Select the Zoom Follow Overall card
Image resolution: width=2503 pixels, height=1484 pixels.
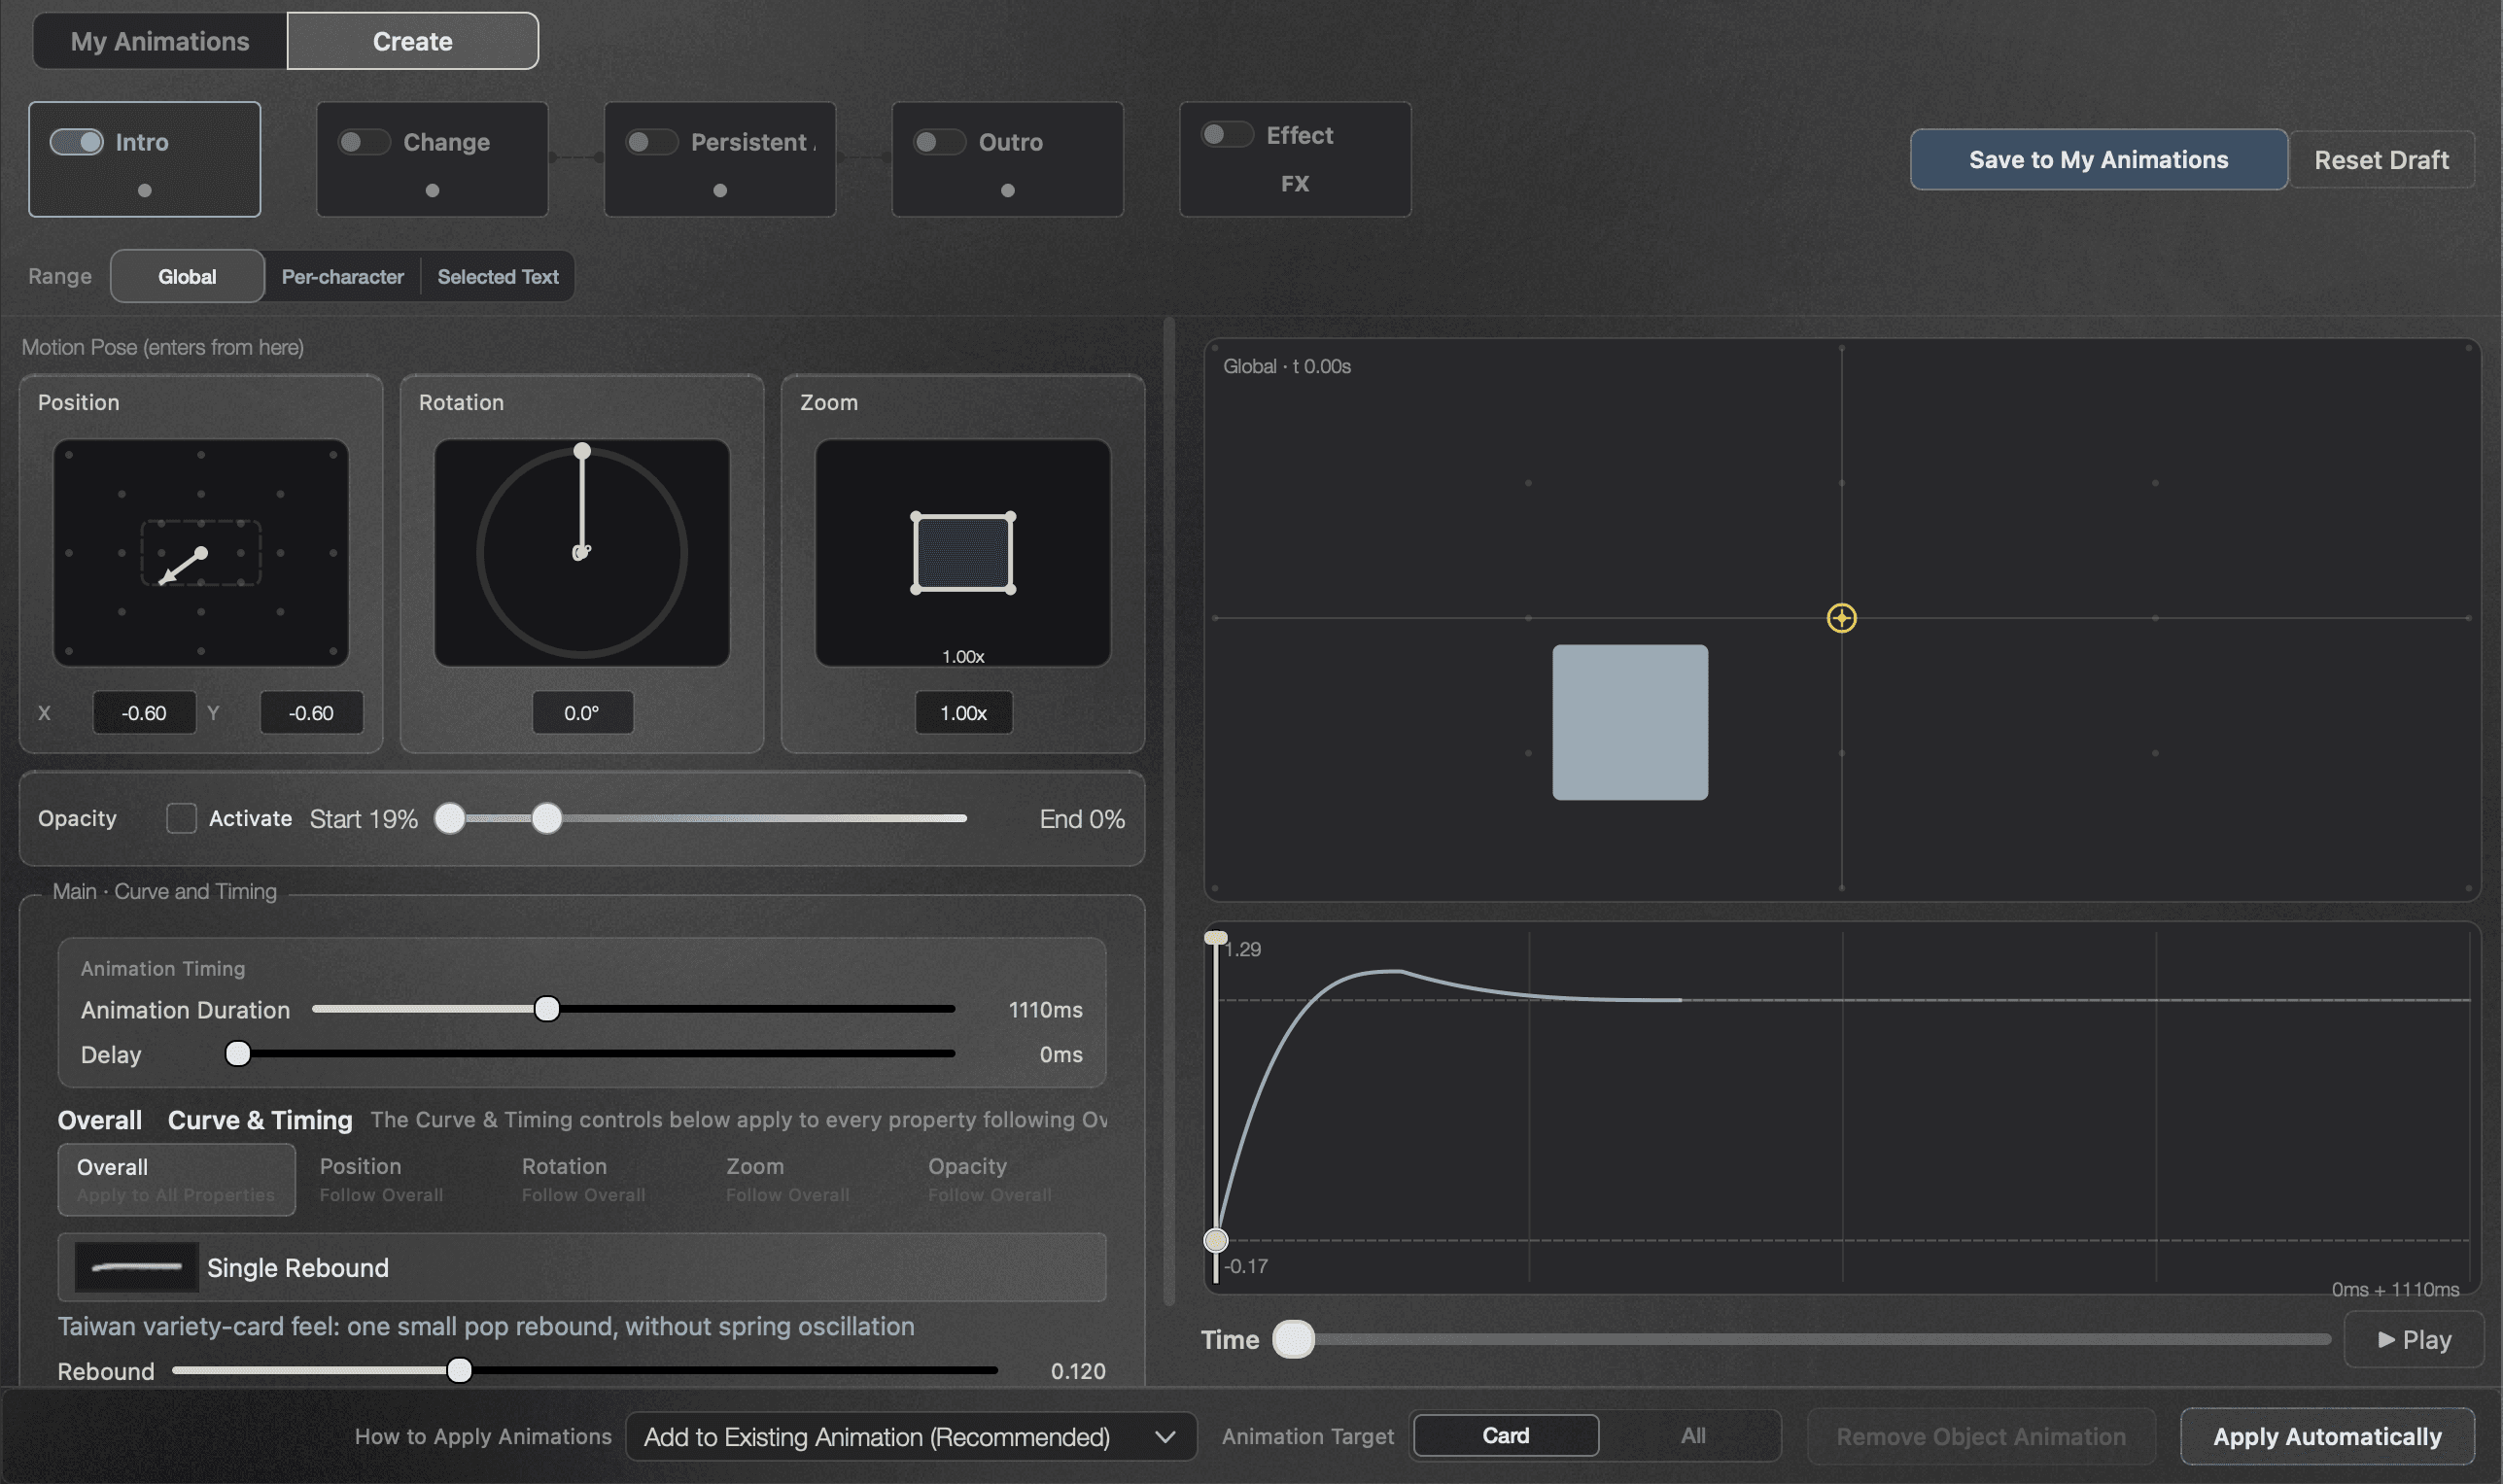[788, 1180]
